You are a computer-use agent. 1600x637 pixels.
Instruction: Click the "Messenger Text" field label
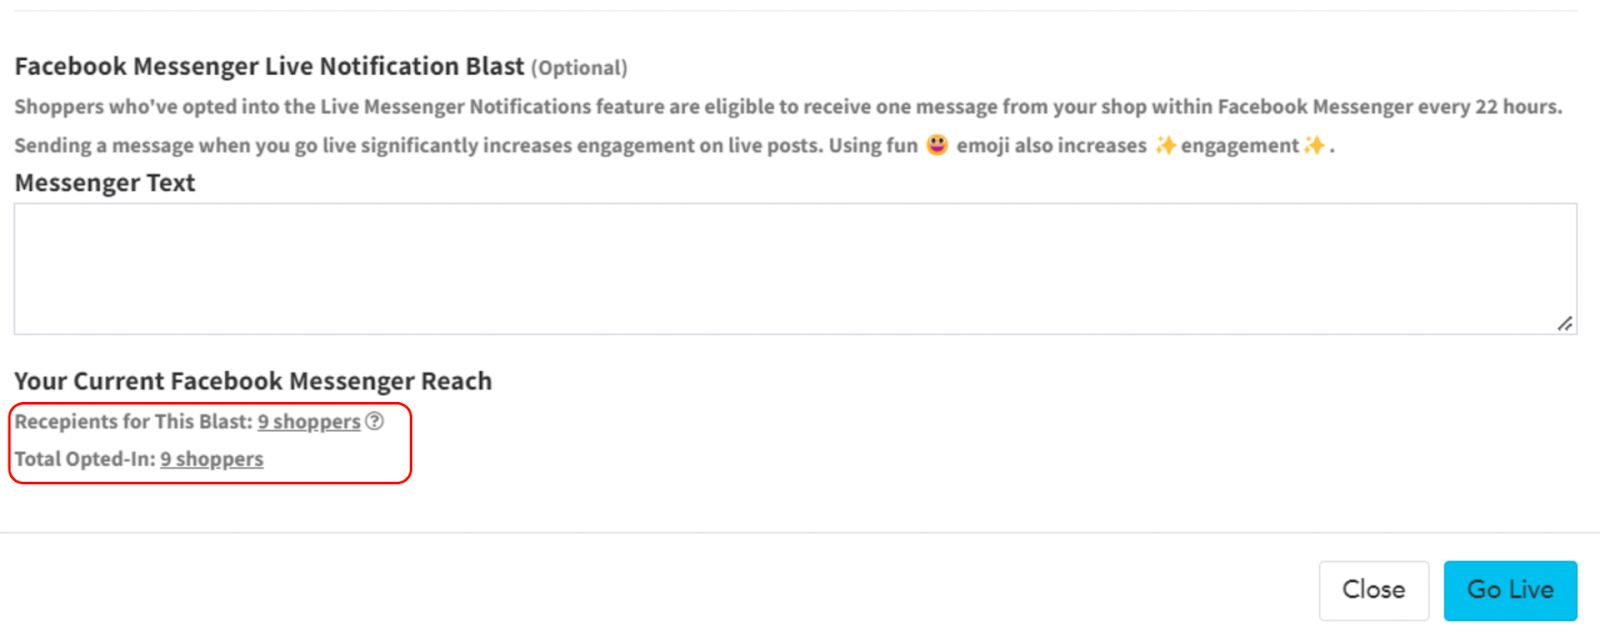pos(105,183)
